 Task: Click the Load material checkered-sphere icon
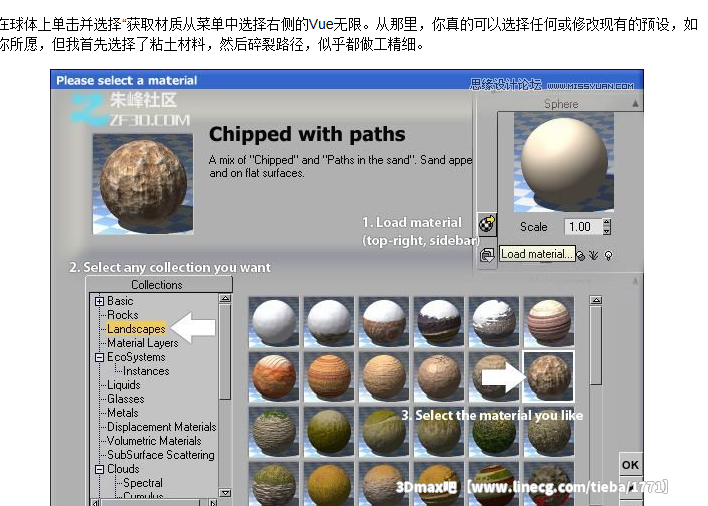click(x=487, y=224)
